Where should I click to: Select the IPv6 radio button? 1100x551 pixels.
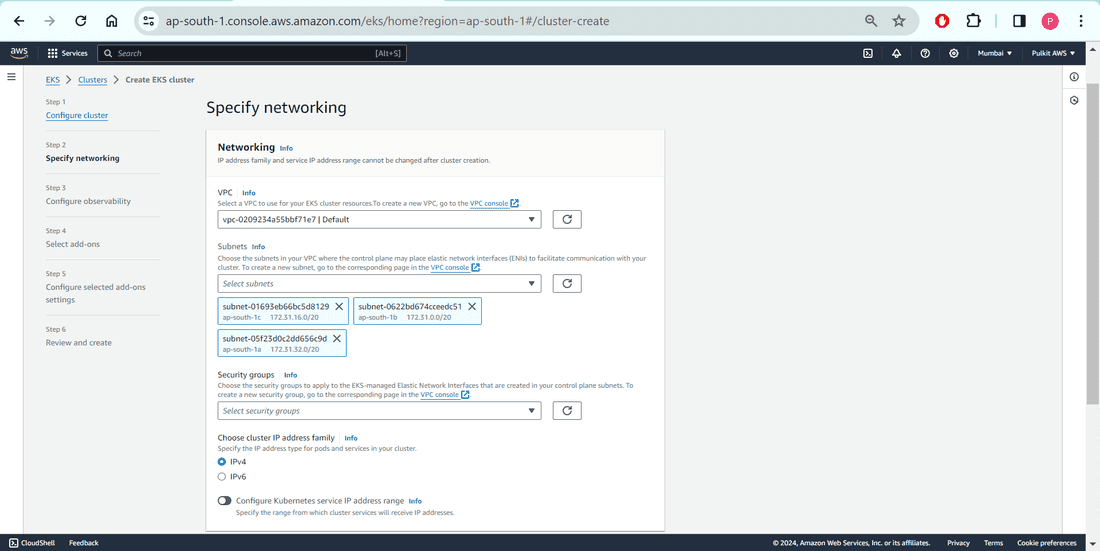pyautogui.click(x=222, y=477)
